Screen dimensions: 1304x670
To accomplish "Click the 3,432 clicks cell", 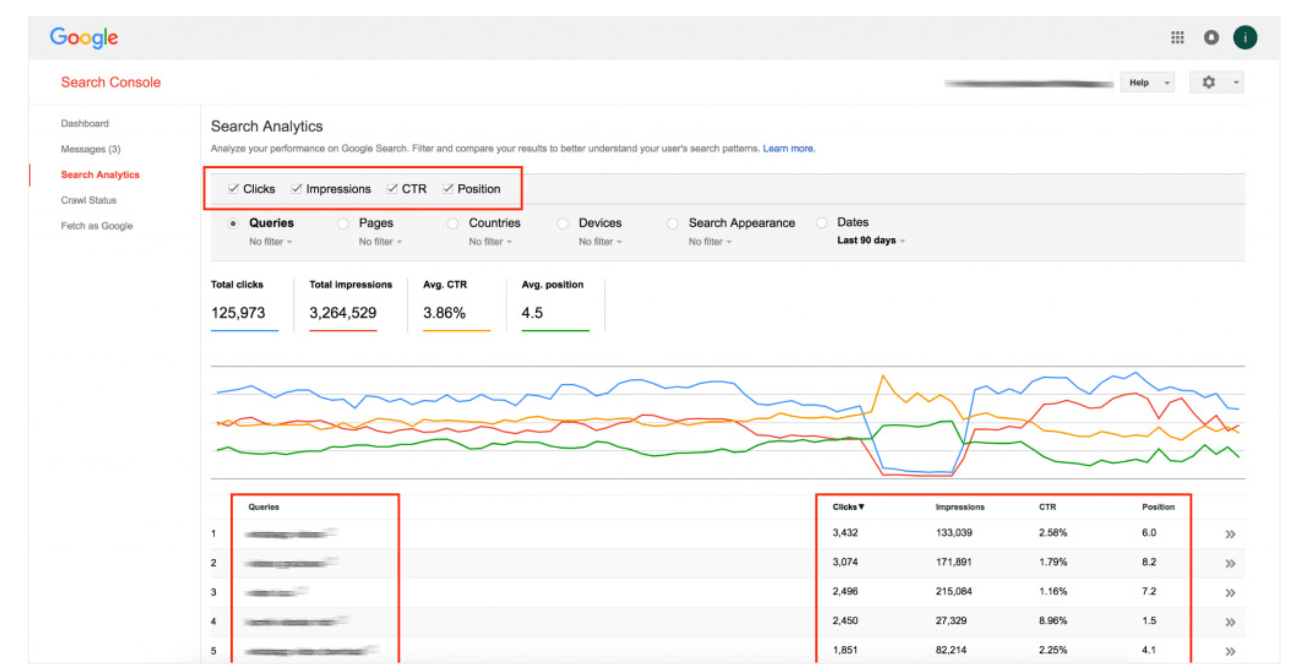I will pyautogui.click(x=845, y=533).
